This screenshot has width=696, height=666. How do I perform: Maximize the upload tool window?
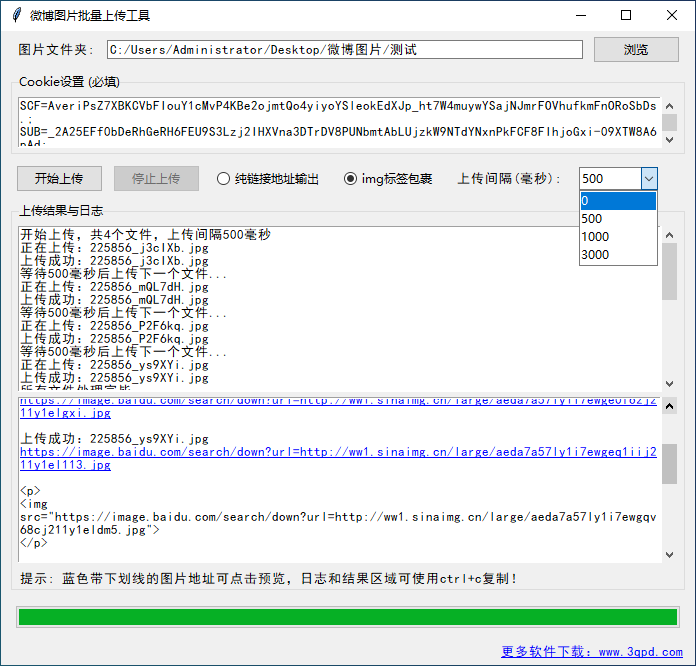[626, 15]
